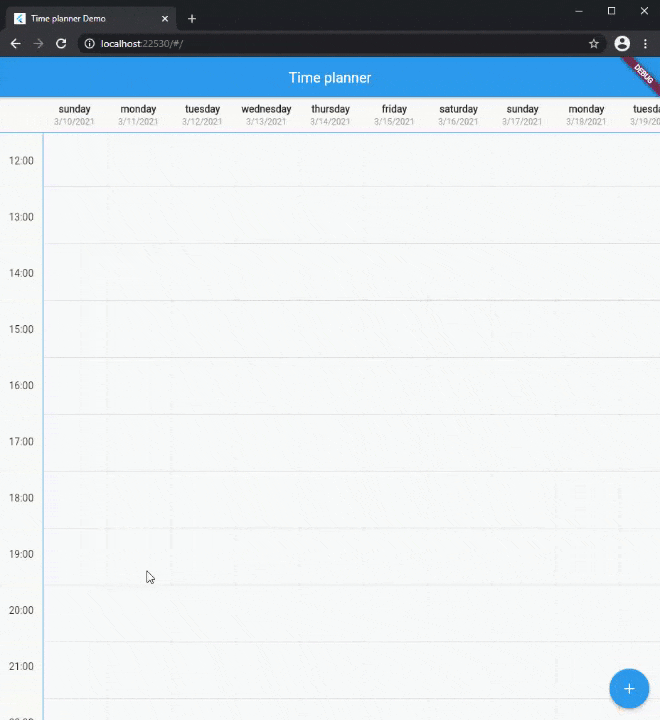Click the 20:00 time label

21,610
